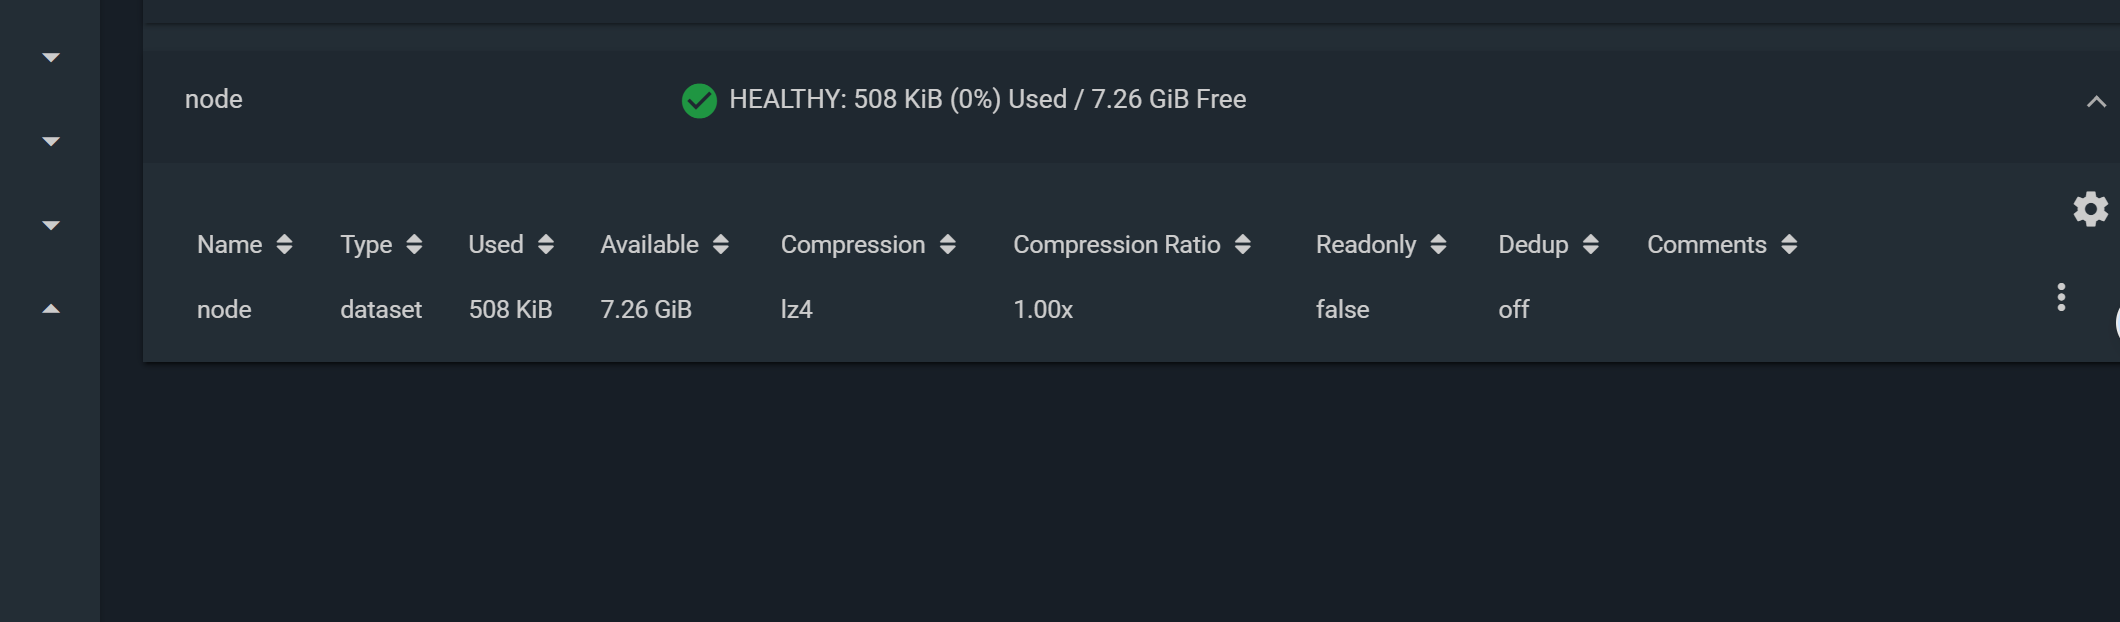Sort by Readonly column arrows
2120x622 pixels.
pos(1438,245)
